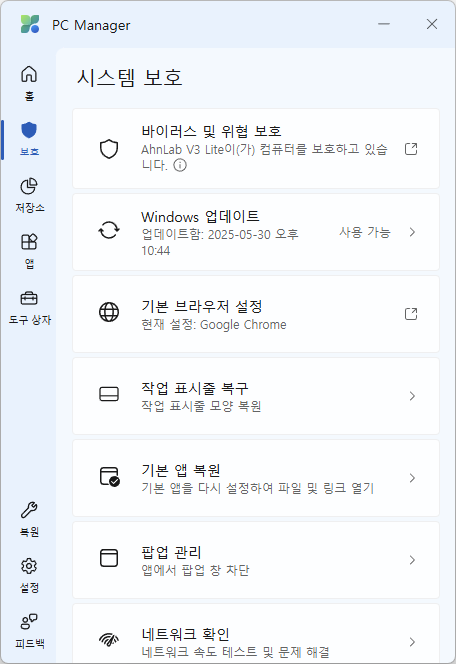Open external link icon for virus protection
Image resolution: width=456 pixels, height=664 pixels.
tap(411, 149)
